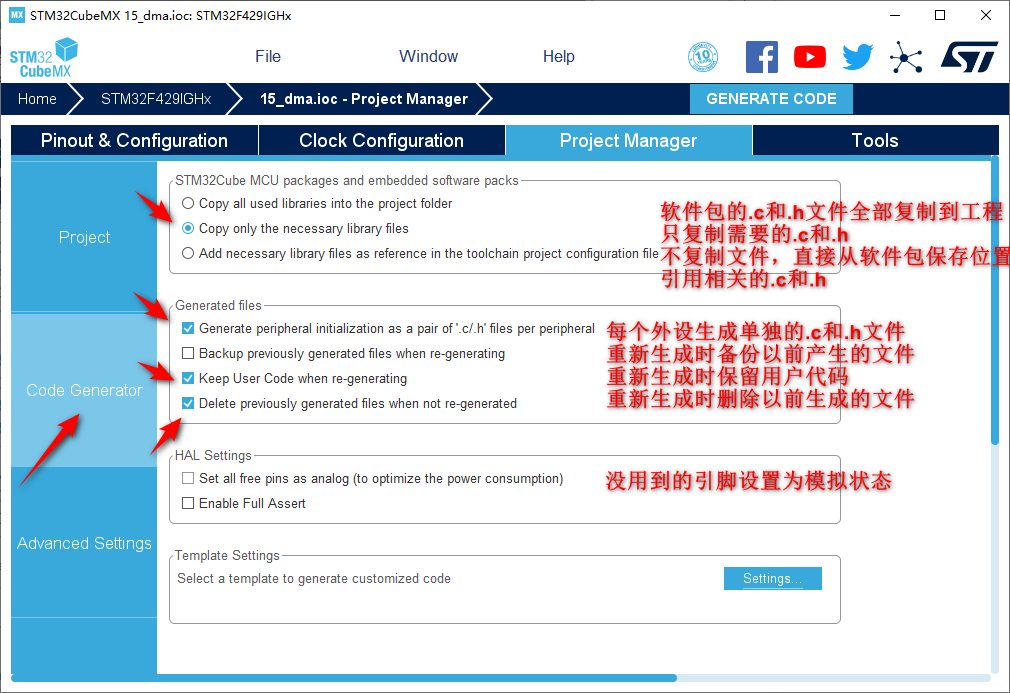Click the ST community network icon

(906, 57)
